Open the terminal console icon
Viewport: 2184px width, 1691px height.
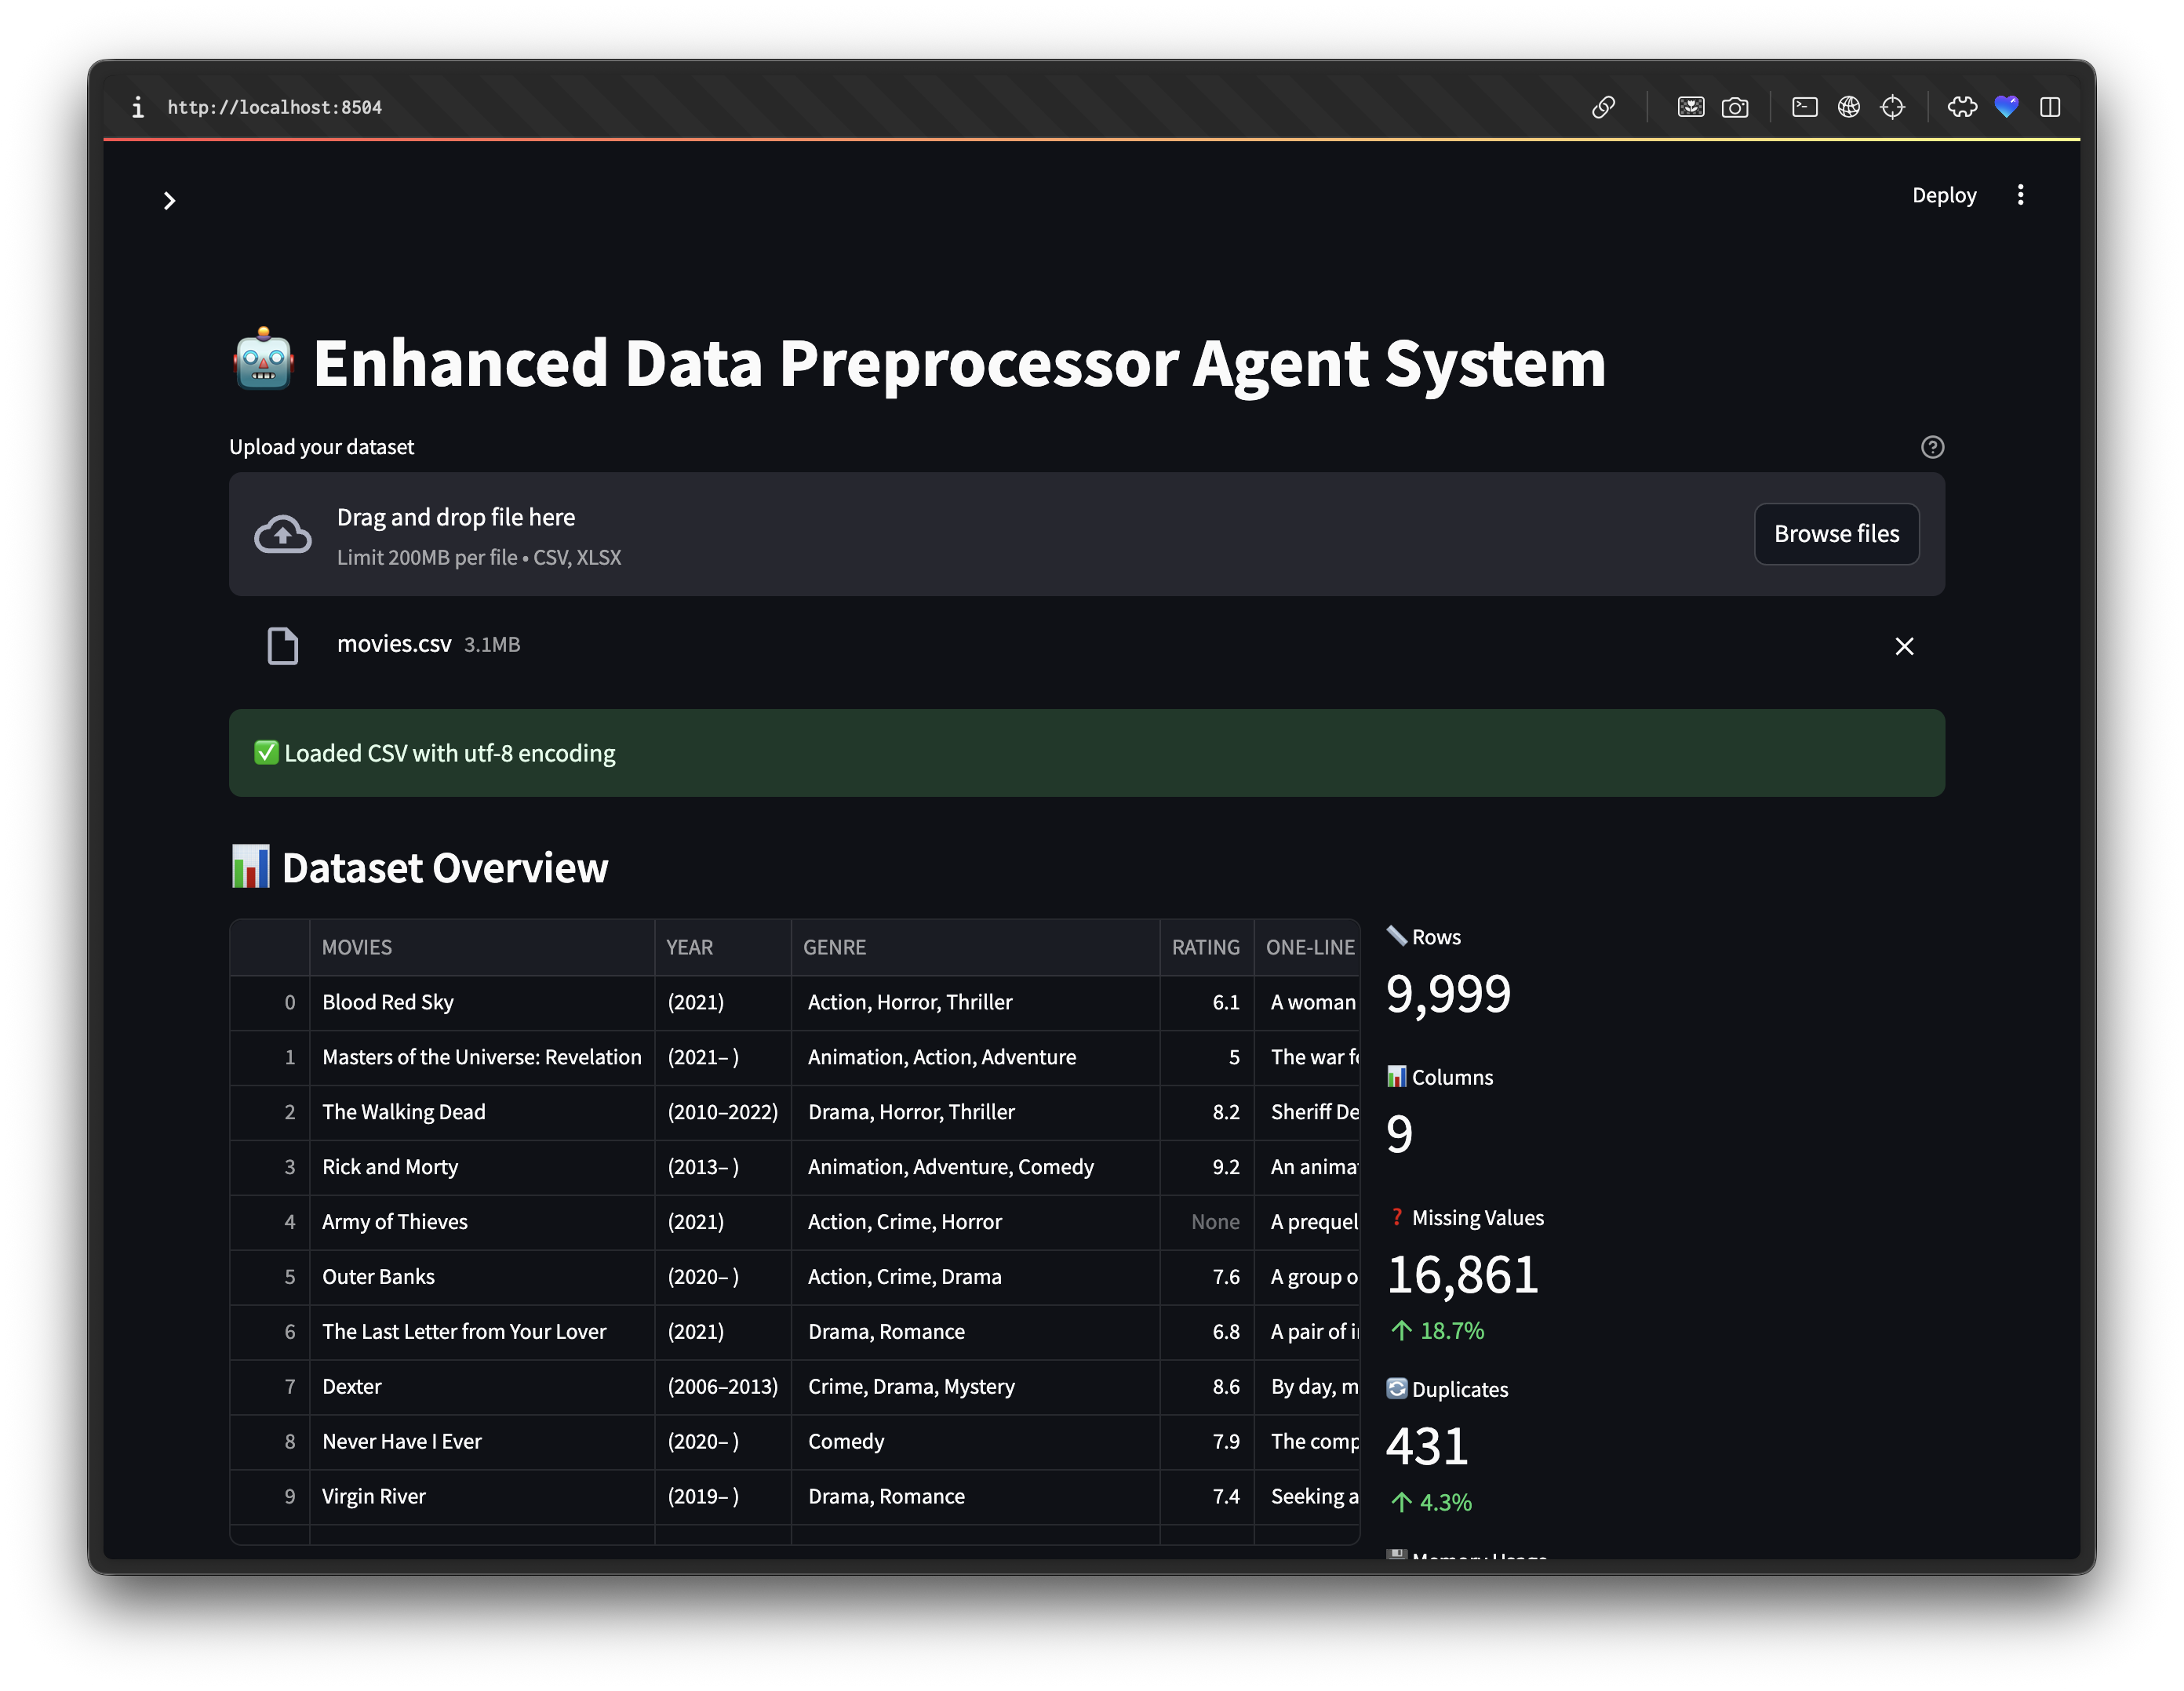[1804, 107]
